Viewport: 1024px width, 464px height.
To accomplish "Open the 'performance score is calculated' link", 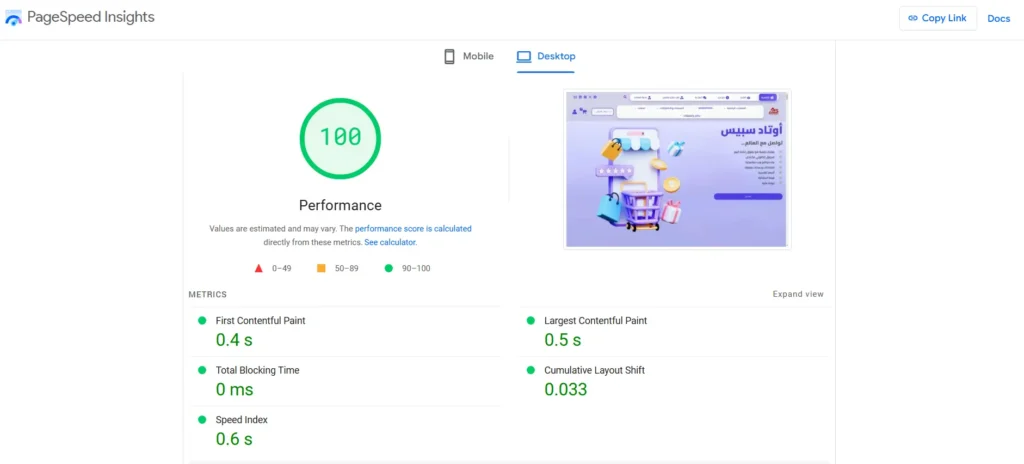I will pos(413,229).
